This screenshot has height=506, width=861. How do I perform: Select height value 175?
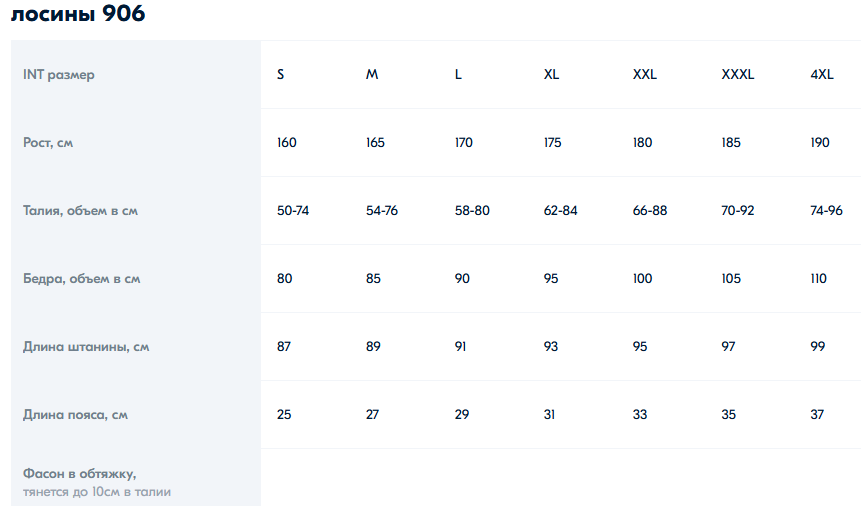click(552, 142)
